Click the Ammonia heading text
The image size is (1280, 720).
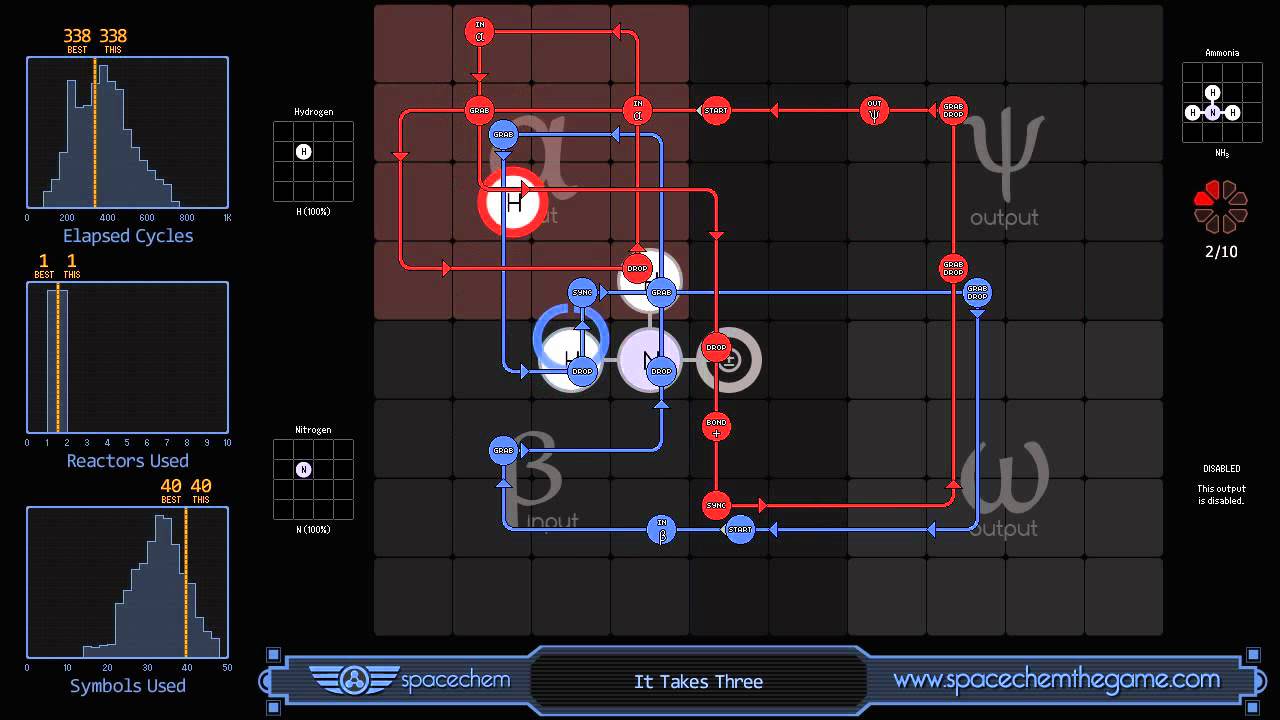(1222, 53)
